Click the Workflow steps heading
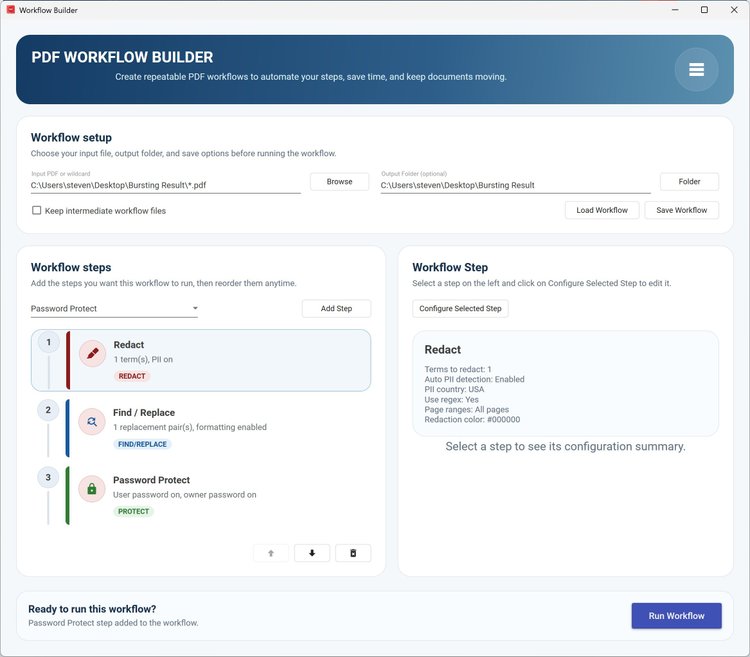Screen dimensions: 750x657 [x=71, y=267]
